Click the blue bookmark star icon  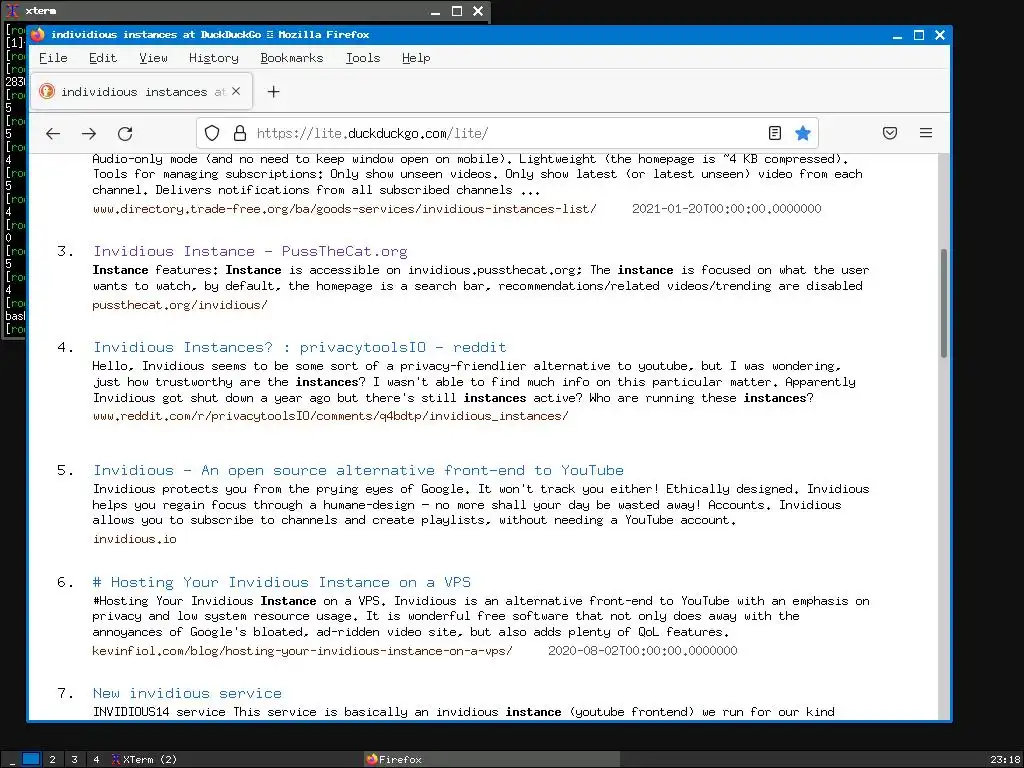(x=803, y=133)
